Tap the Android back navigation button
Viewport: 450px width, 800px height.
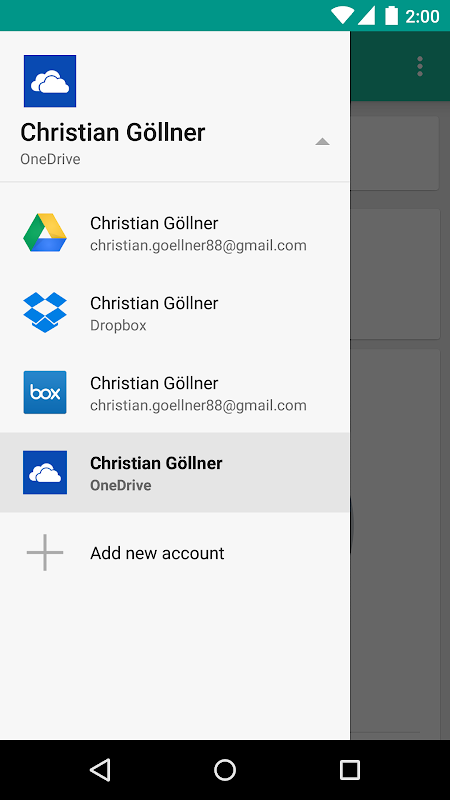click(x=100, y=770)
